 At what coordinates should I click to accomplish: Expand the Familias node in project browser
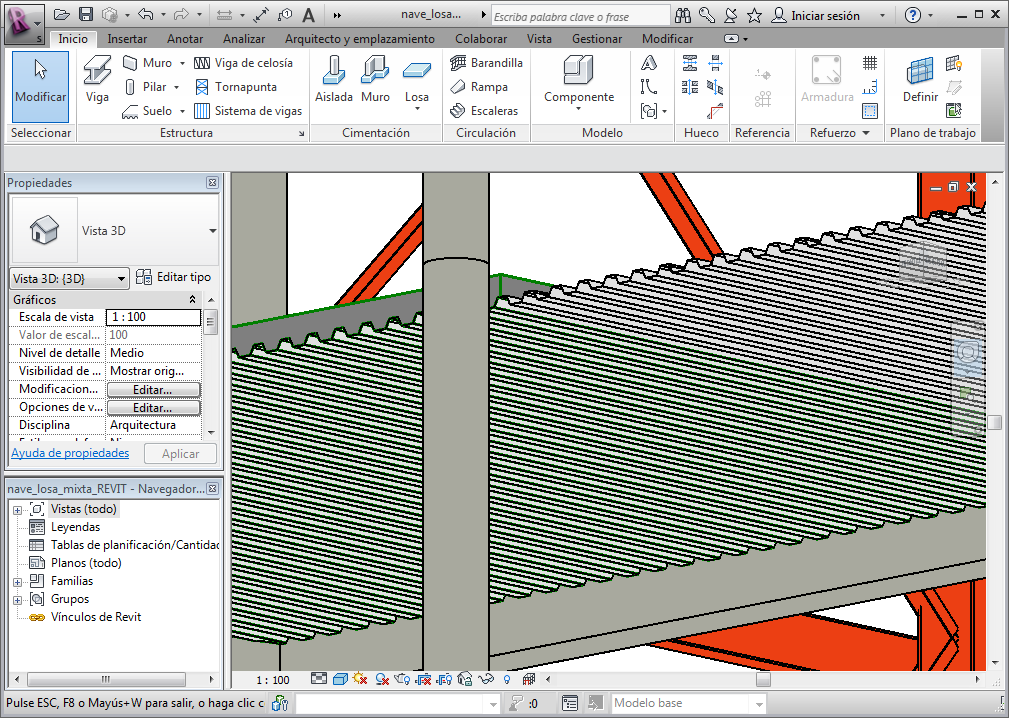(x=17, y=582)
